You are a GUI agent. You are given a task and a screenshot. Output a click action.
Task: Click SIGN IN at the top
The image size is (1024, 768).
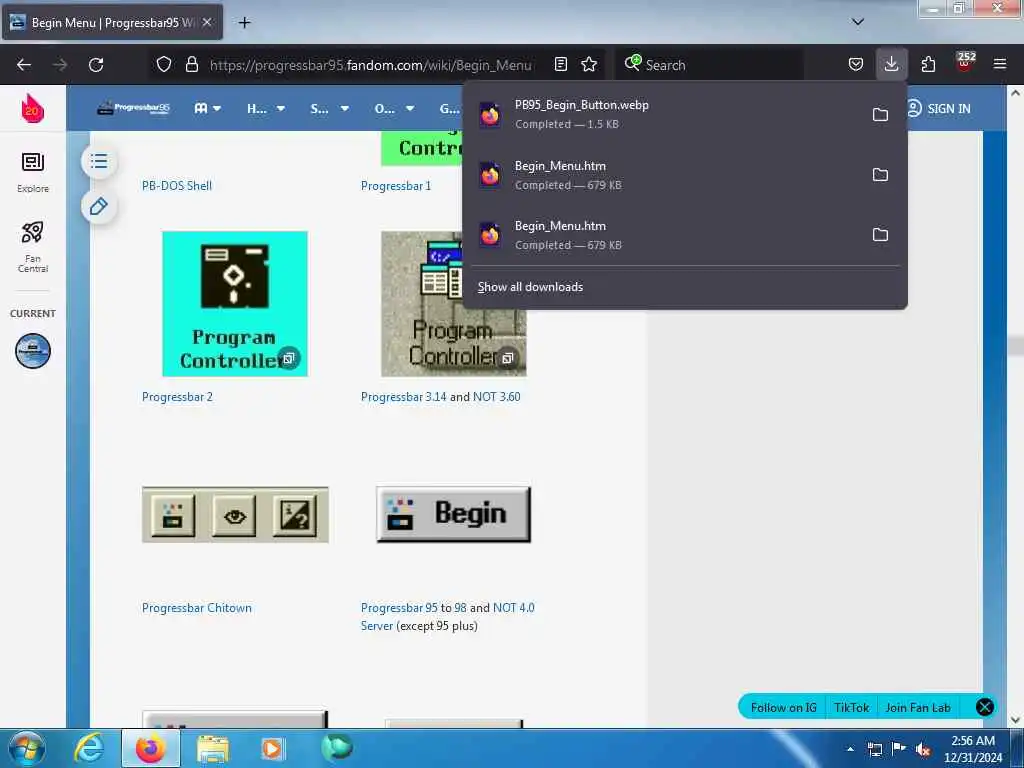coord(939,108)
